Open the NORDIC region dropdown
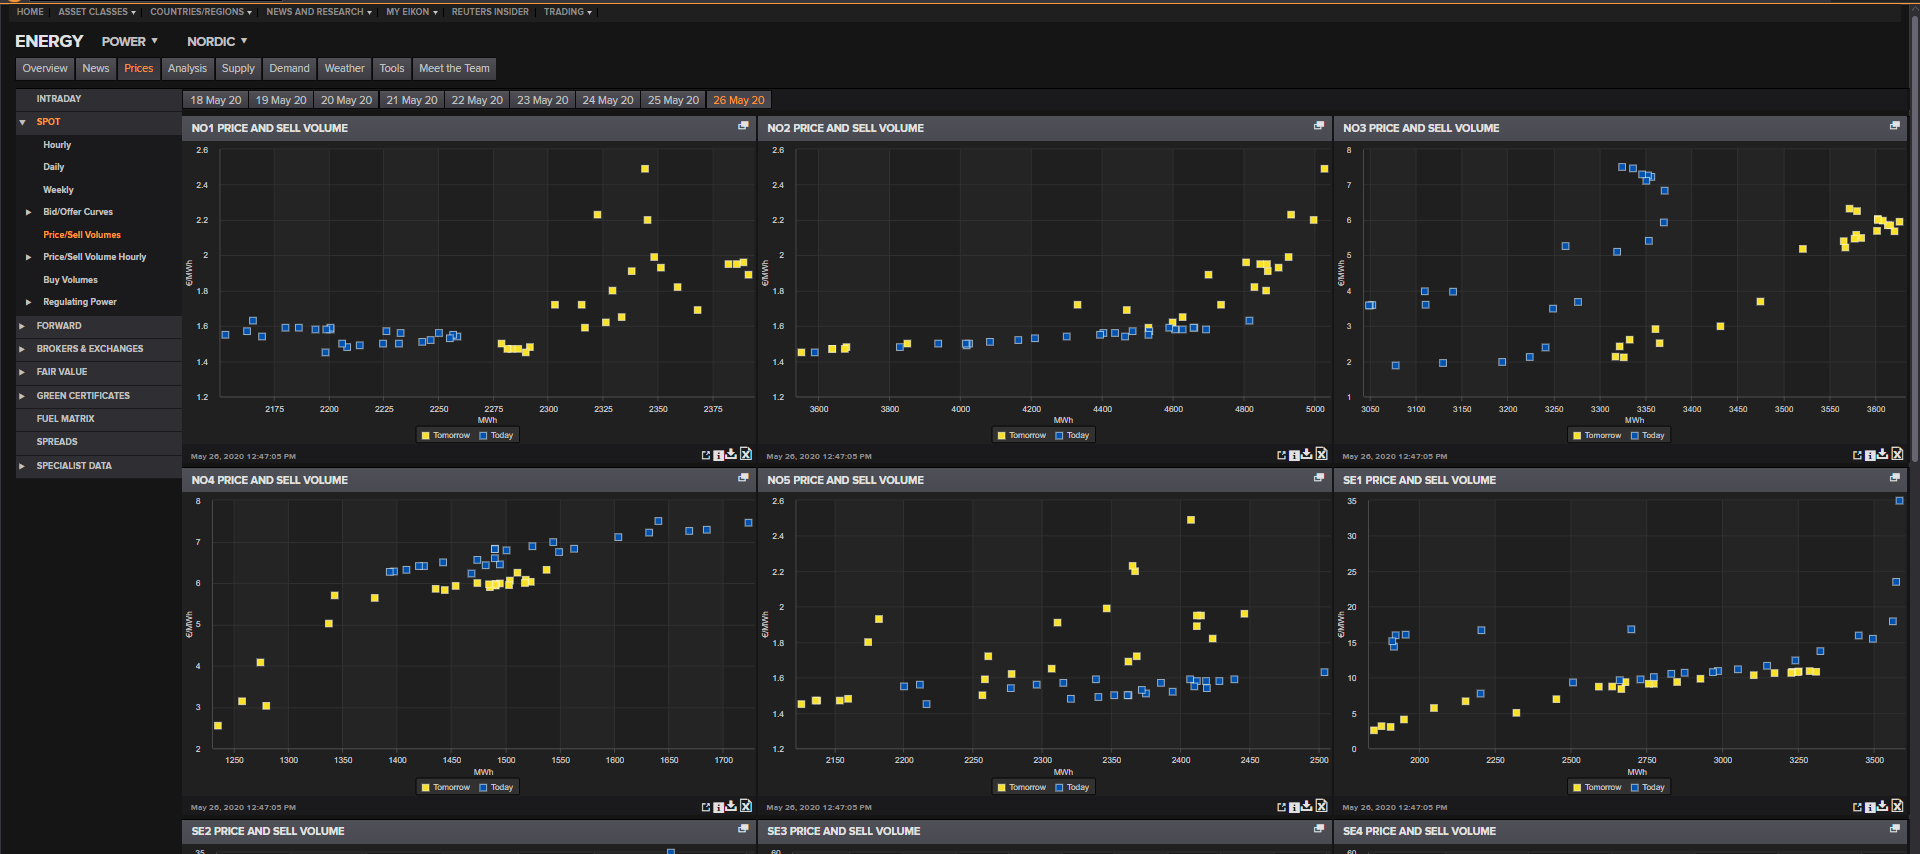 tap(216, 41)
